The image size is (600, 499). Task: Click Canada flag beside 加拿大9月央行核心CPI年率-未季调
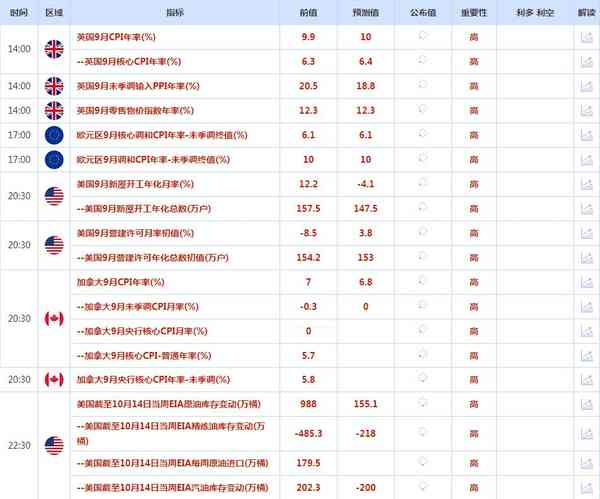54,380
